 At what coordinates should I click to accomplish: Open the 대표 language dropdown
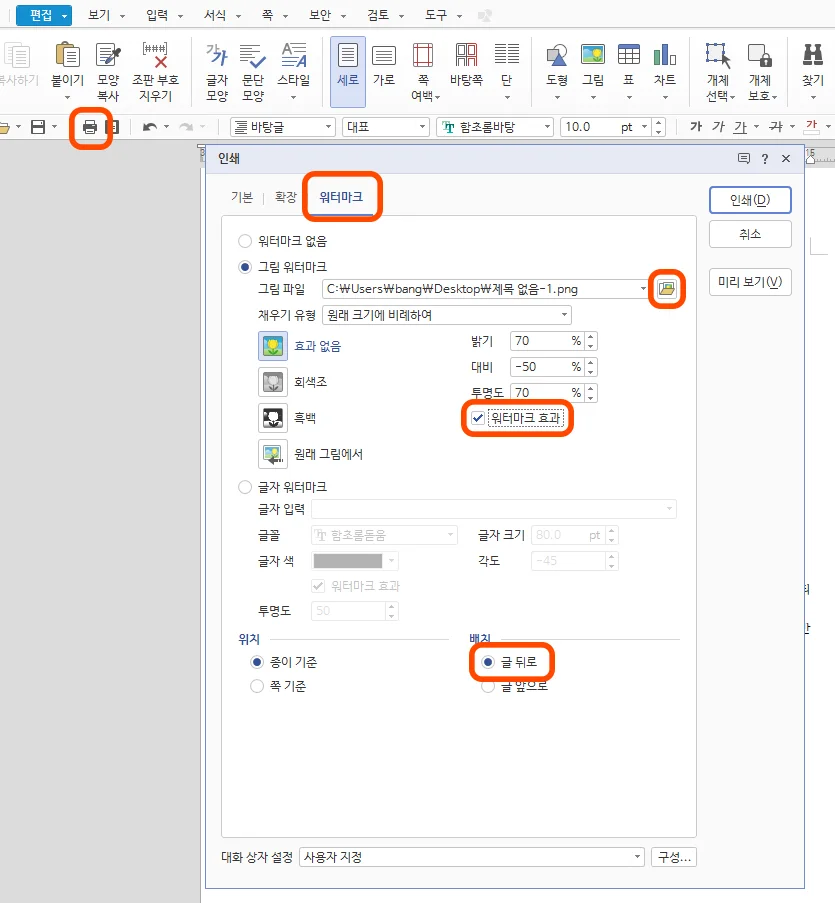click(422, 127)
